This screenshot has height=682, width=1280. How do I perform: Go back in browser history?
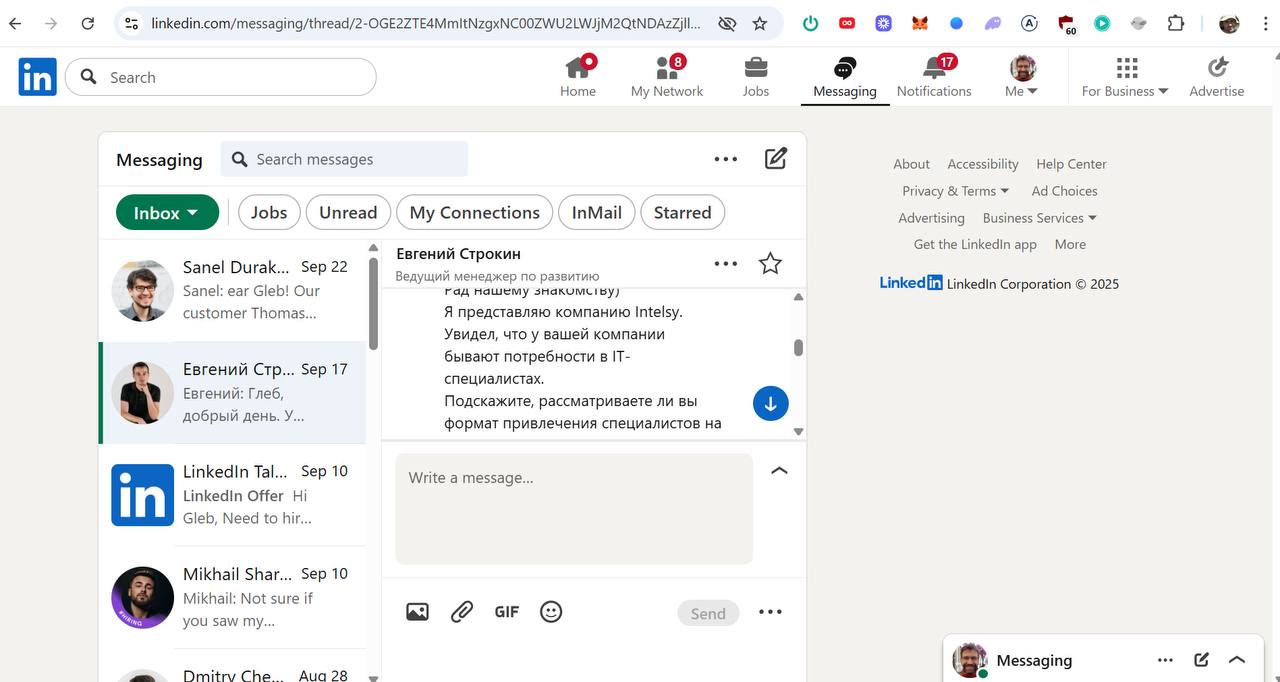pos(15,23)
